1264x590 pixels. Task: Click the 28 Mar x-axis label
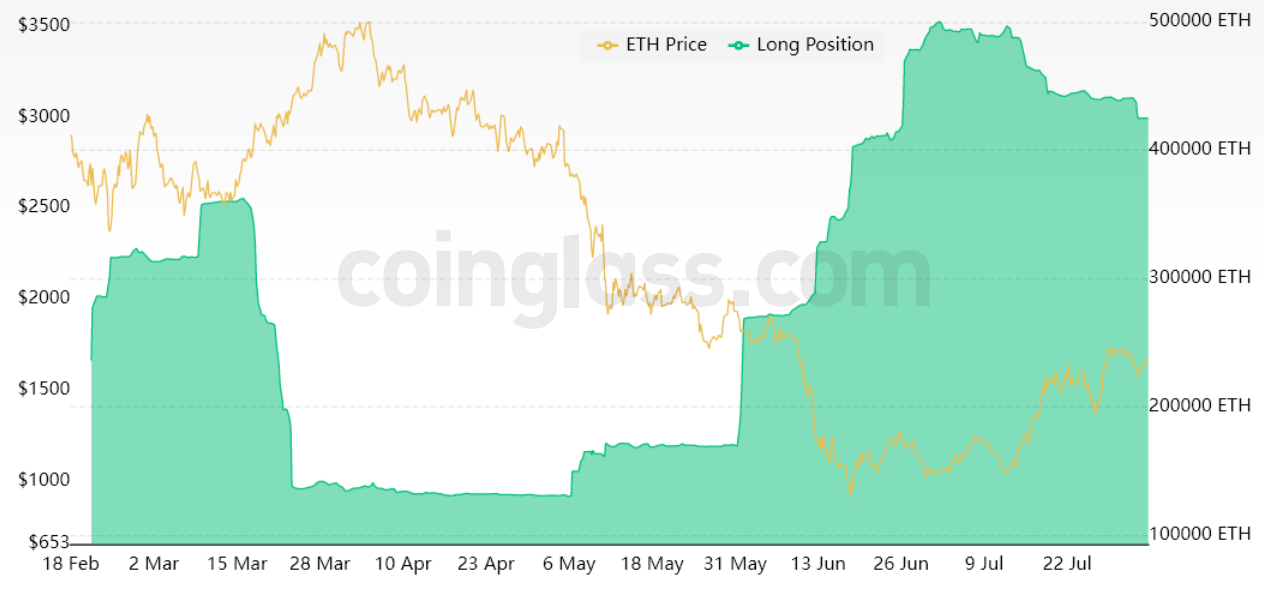(320, 564)
